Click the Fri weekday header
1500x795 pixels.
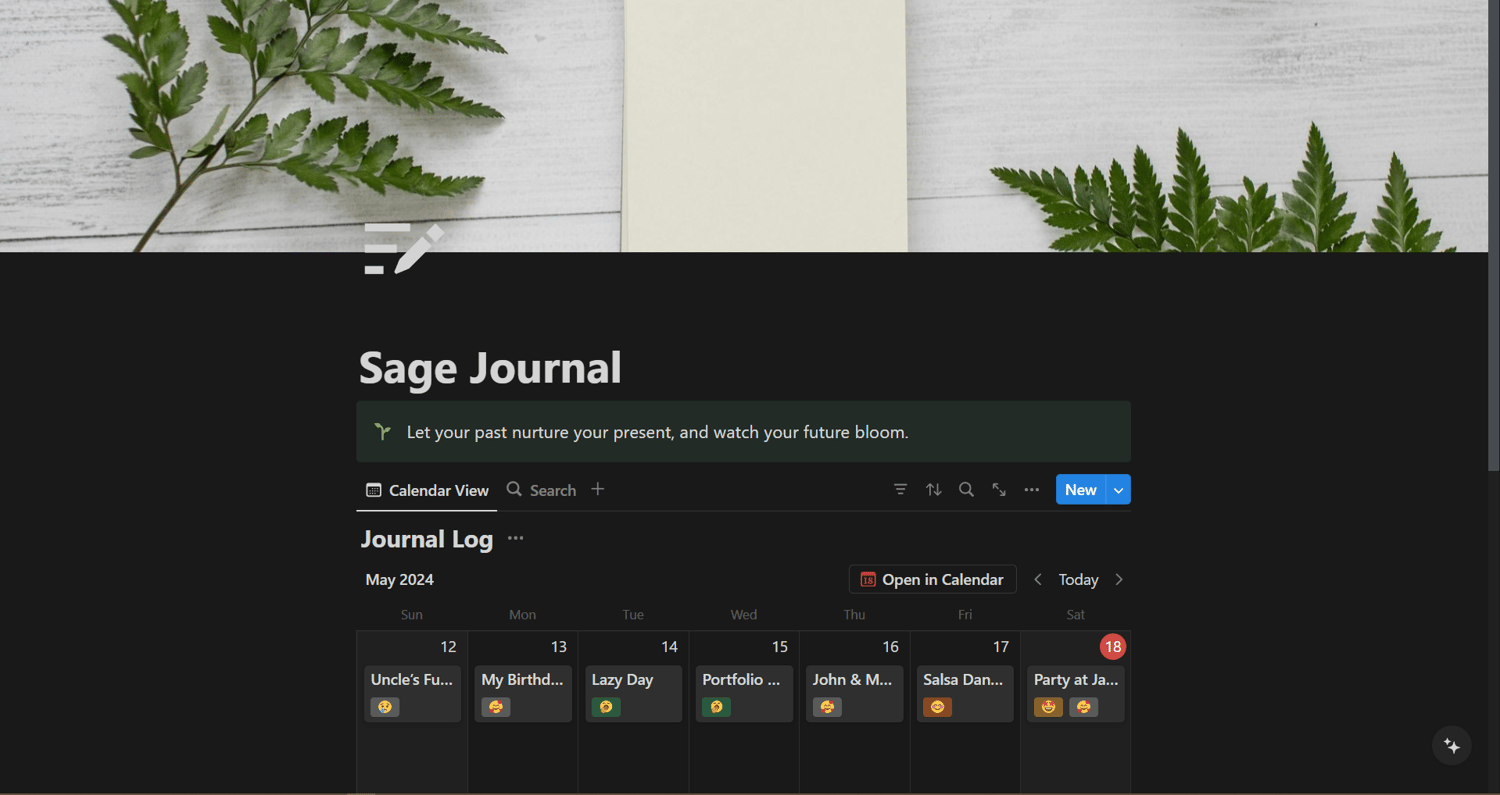[965, 615]
